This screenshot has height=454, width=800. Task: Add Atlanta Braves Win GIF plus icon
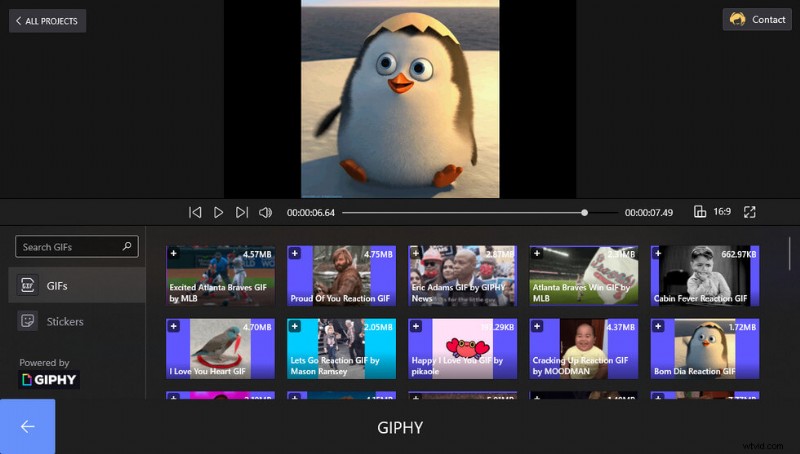(537, 254)
